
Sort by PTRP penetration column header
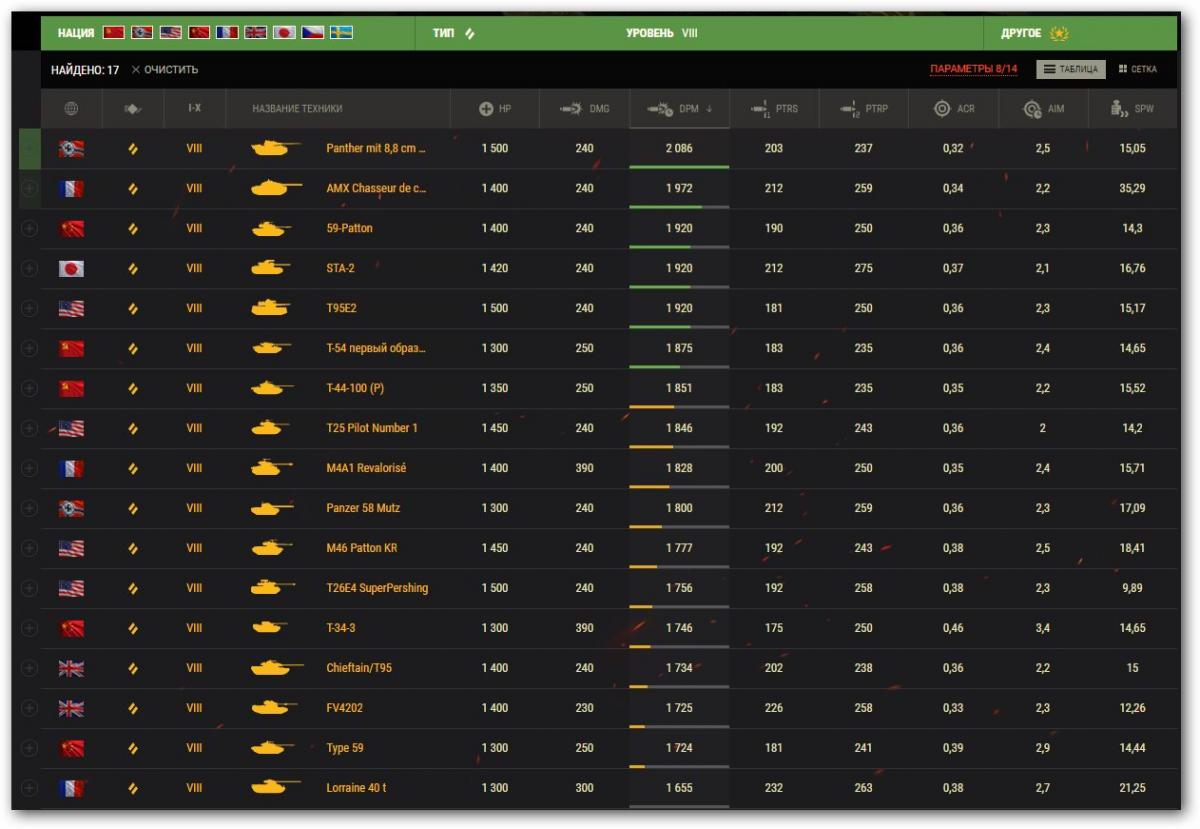point(863,108)
